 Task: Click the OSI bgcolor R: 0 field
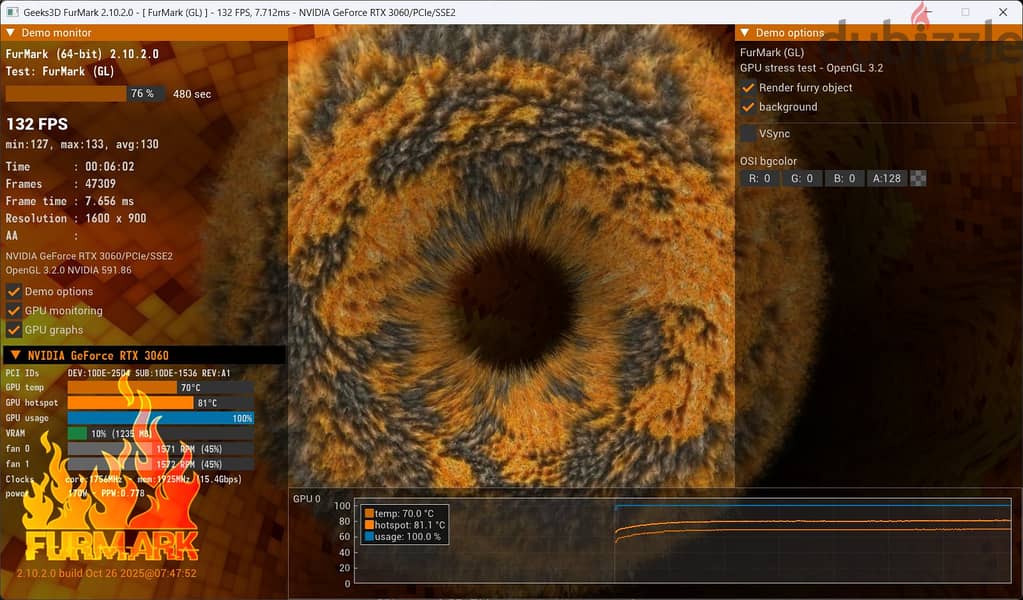tap(759, 178)
